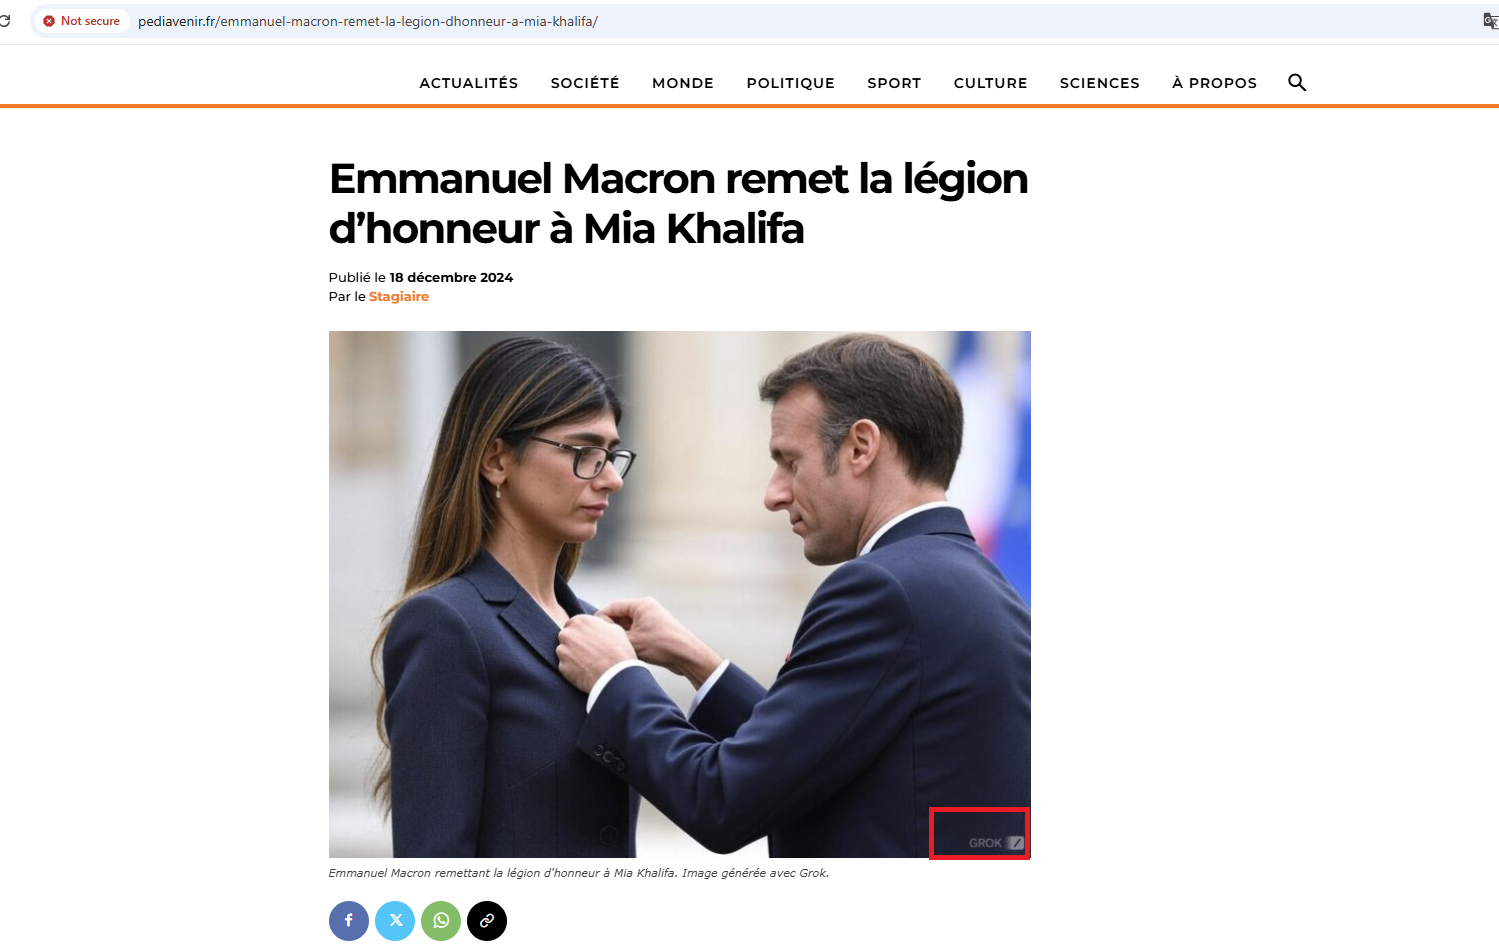Visit the Sport section
The height and width of the screenshot is (950, 1499).
click(x=894, y=83)
